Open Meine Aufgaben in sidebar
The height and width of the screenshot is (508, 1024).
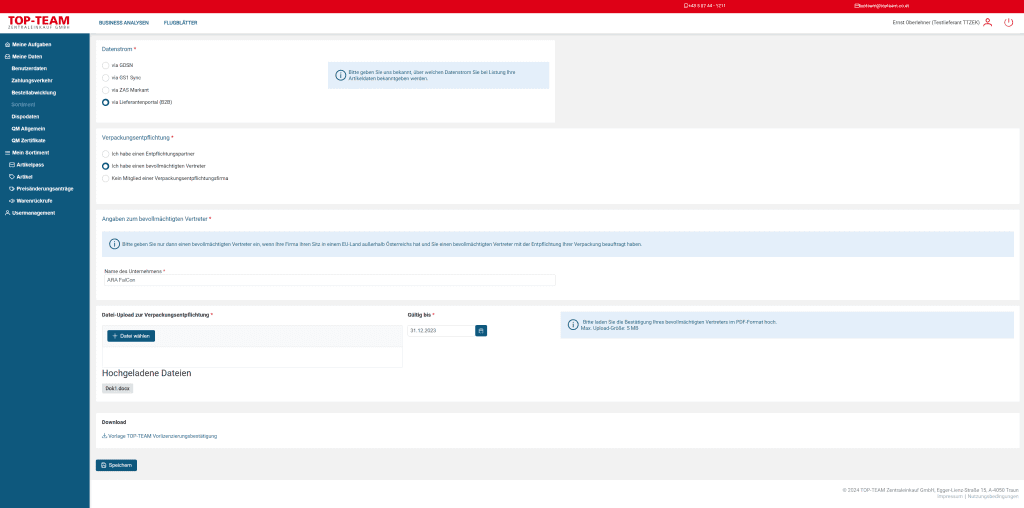30,44
